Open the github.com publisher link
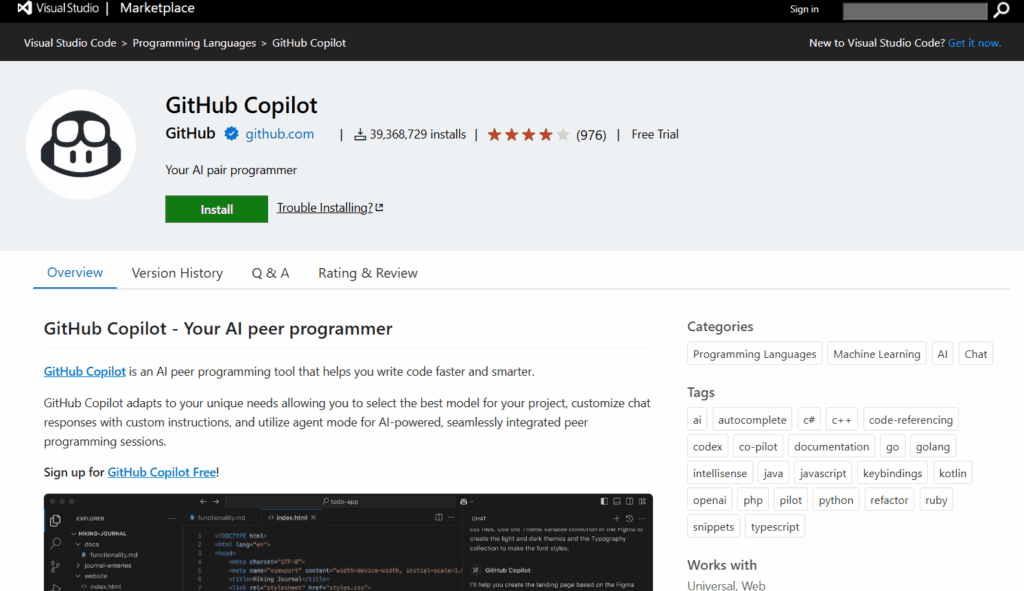The width and height of the screenshot is (1024, 591). [x=280, y=134]
